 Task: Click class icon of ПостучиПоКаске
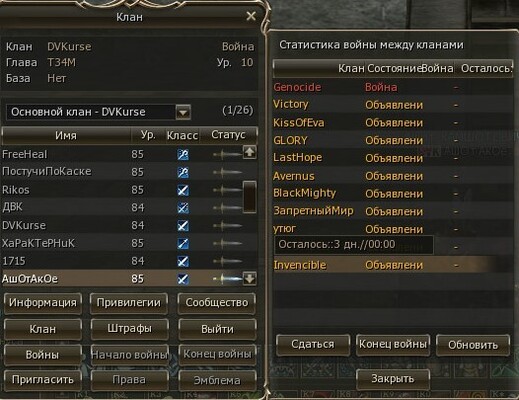click(183, 172)
